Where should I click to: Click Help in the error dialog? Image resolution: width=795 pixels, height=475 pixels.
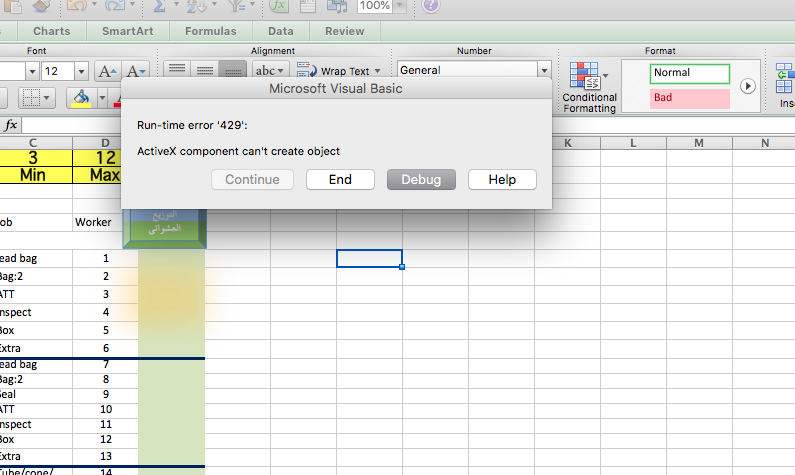click(502, 179)
